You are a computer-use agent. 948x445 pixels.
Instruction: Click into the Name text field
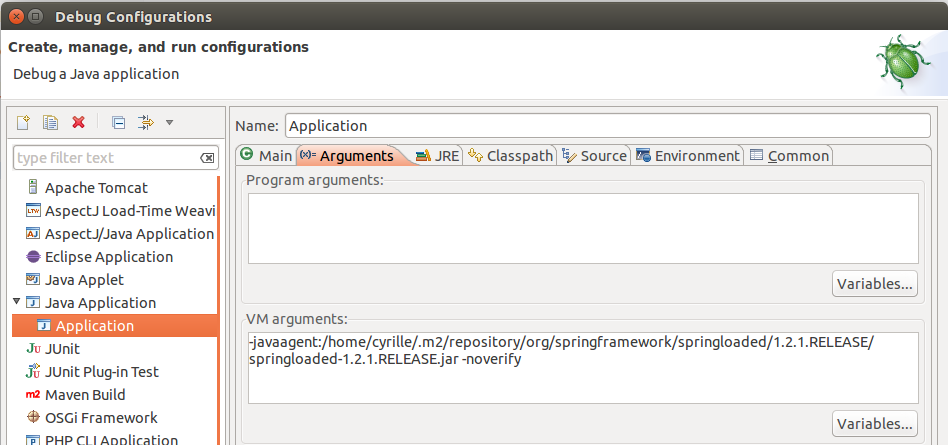pos(607,126)
